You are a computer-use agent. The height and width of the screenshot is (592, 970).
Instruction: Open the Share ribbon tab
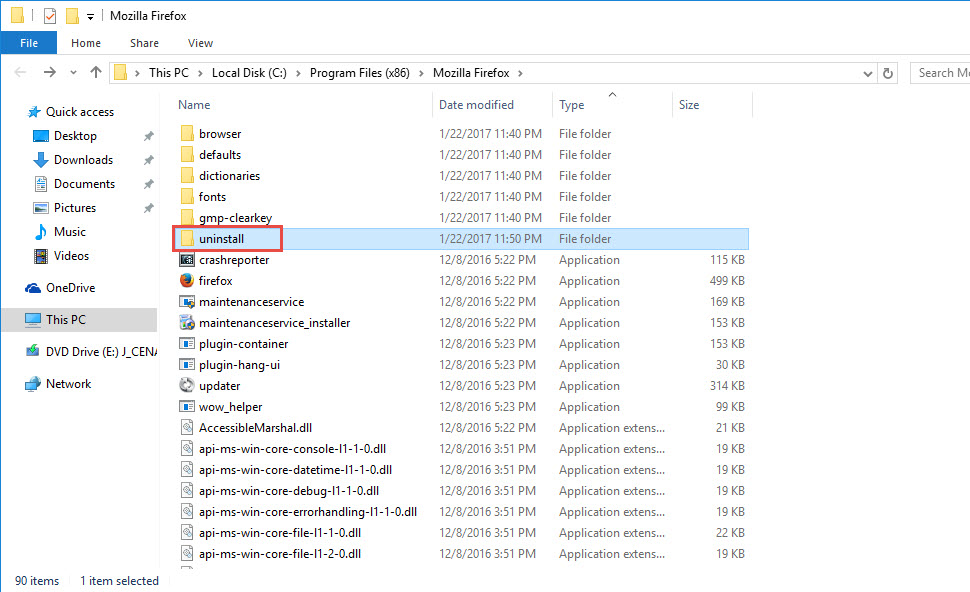click(144, 43)
